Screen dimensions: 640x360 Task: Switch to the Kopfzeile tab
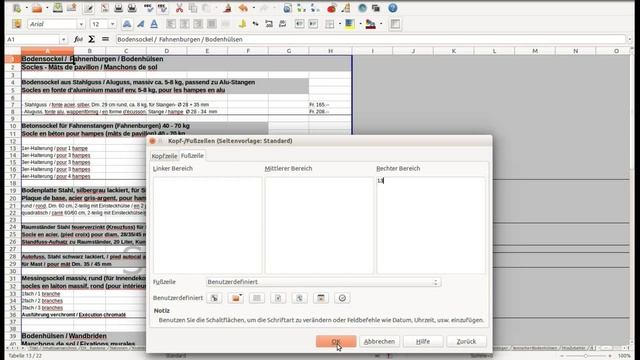pyautogui.click(x=164, y=156)
